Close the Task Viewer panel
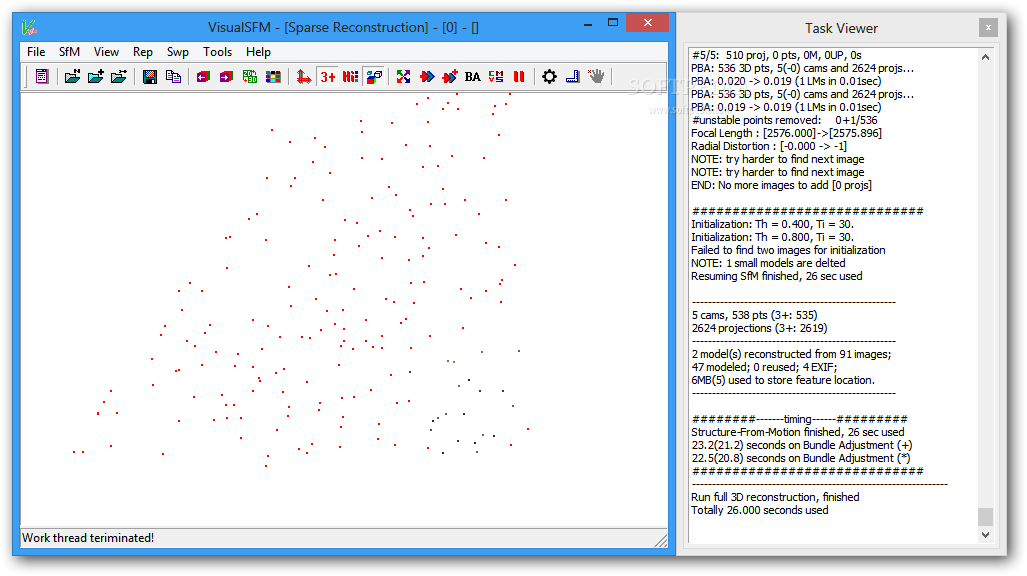The image size is (1027, 576). 988,28
